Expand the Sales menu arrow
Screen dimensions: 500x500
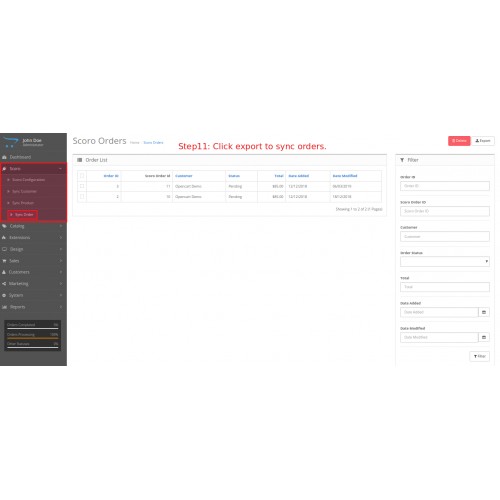[61, 261]
